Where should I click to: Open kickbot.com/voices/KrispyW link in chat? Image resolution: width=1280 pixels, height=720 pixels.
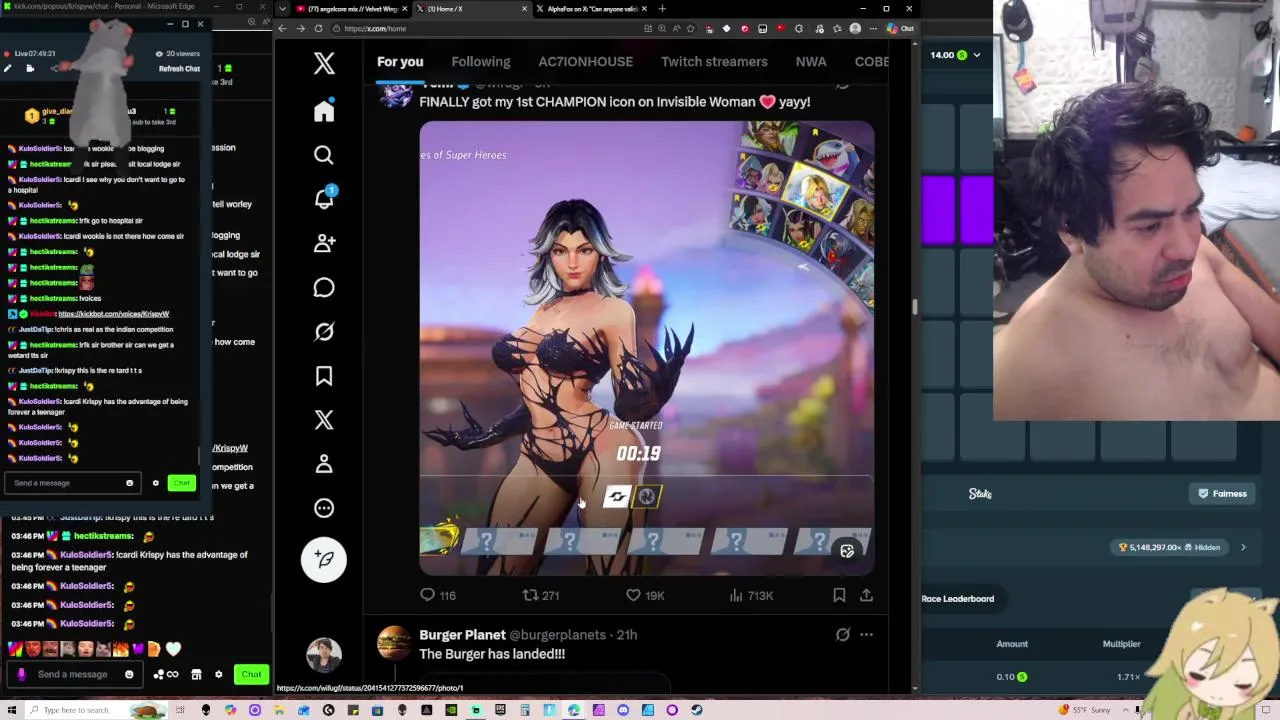(113, 314)
